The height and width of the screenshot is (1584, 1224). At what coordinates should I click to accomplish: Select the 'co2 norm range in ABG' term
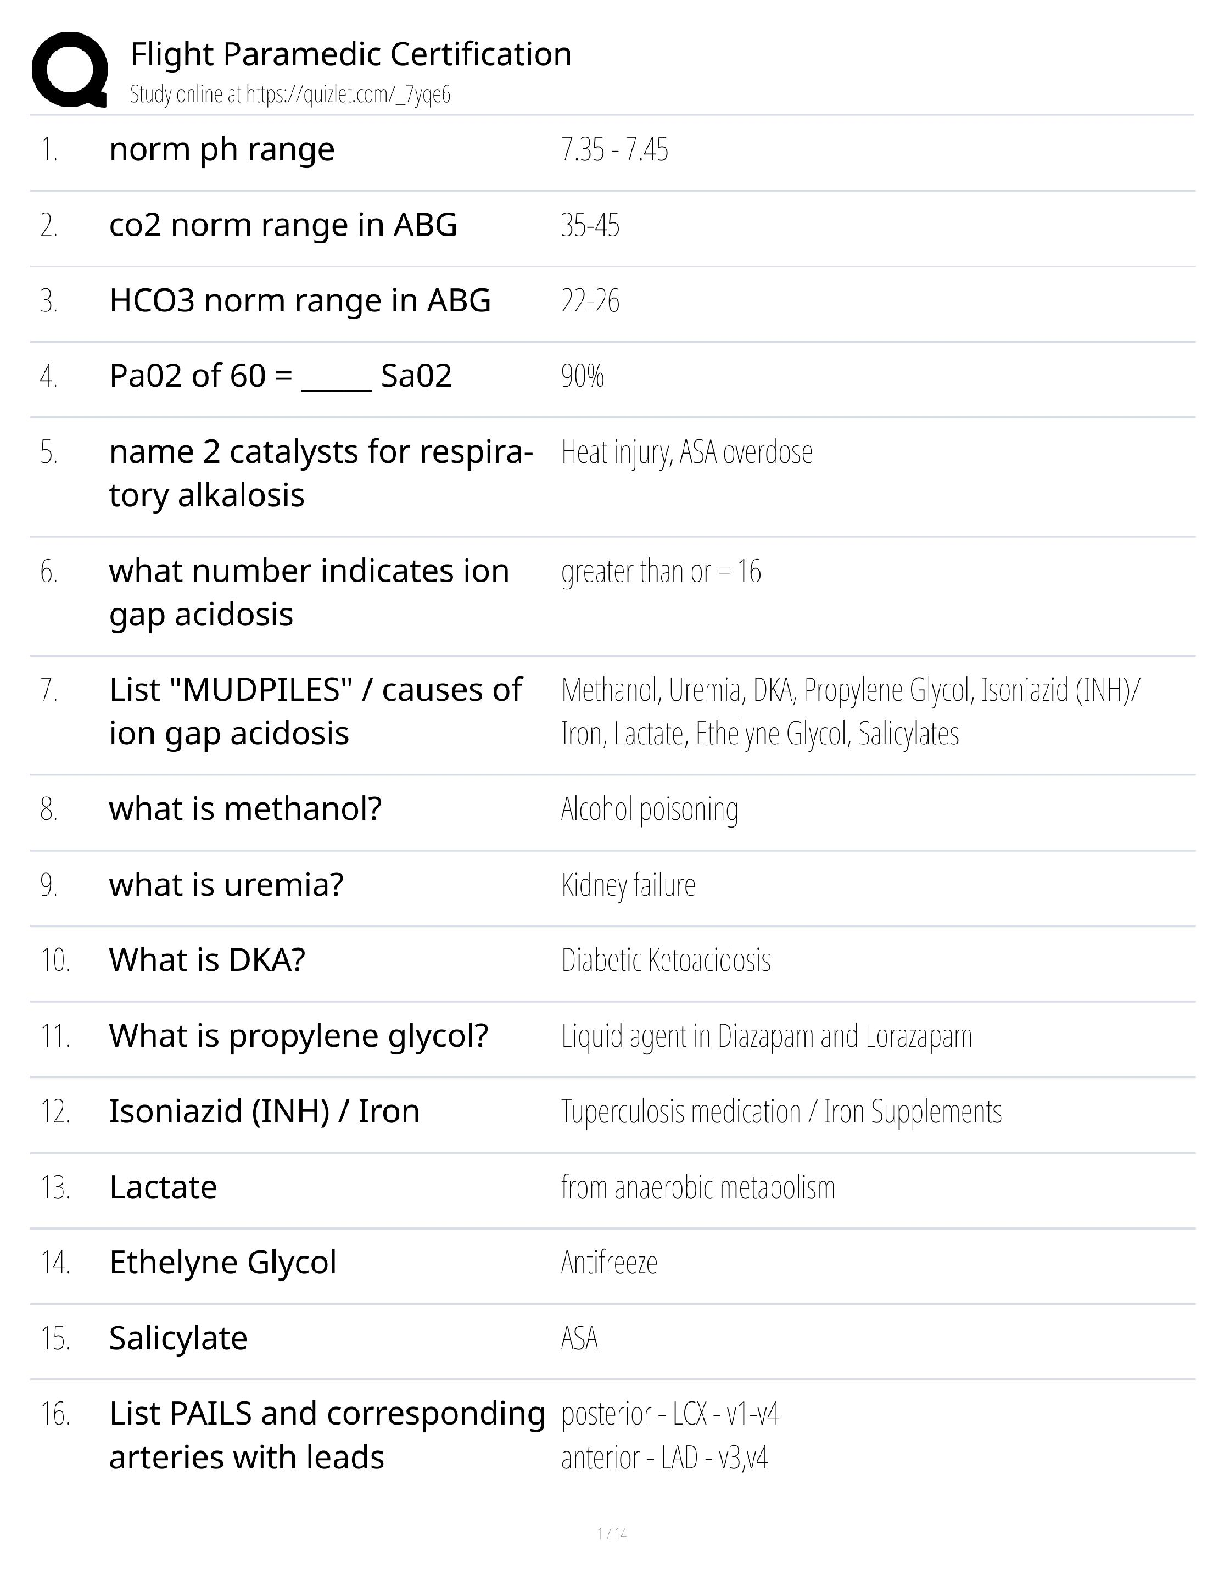(x=283, y=225)
